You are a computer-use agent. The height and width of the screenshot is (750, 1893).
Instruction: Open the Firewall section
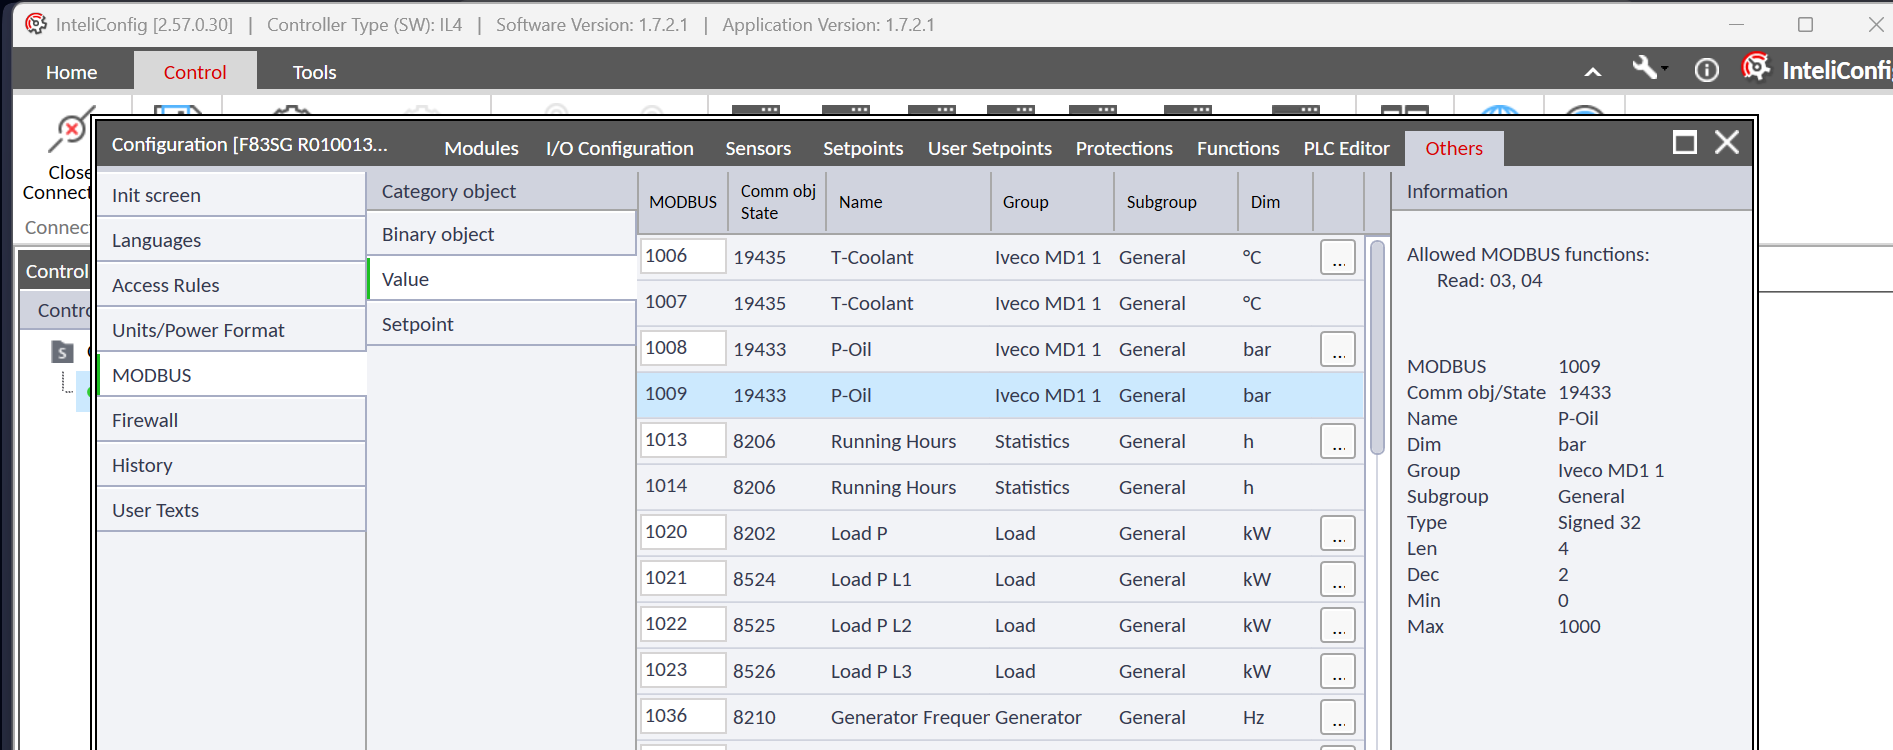click(x=232, y=420)
